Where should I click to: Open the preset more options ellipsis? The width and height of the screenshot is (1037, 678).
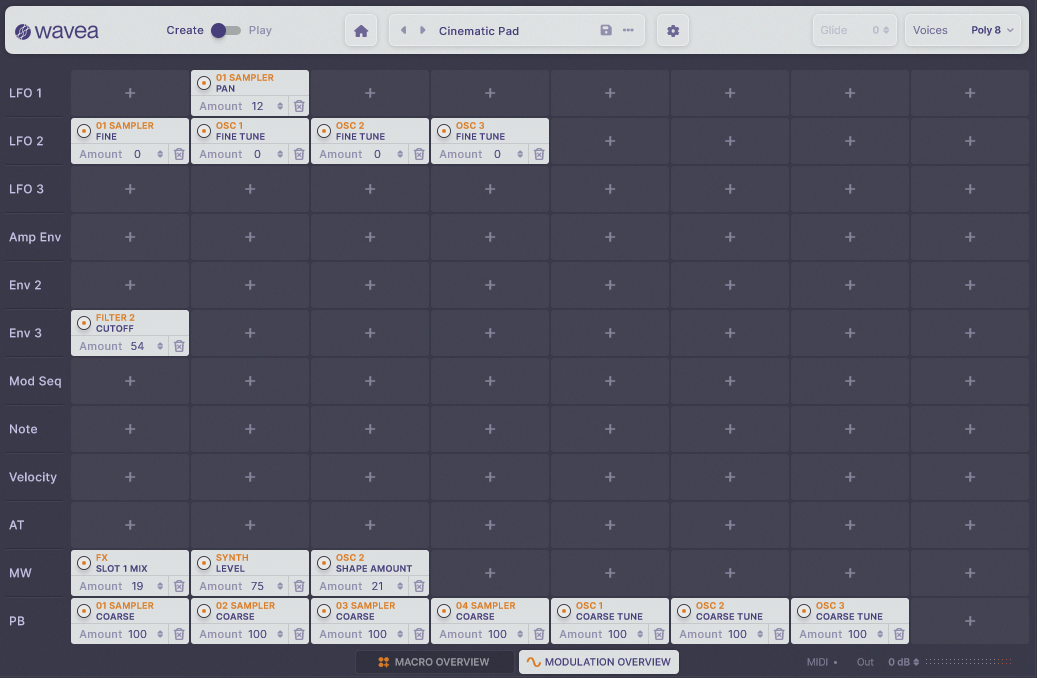click(628, 31)
